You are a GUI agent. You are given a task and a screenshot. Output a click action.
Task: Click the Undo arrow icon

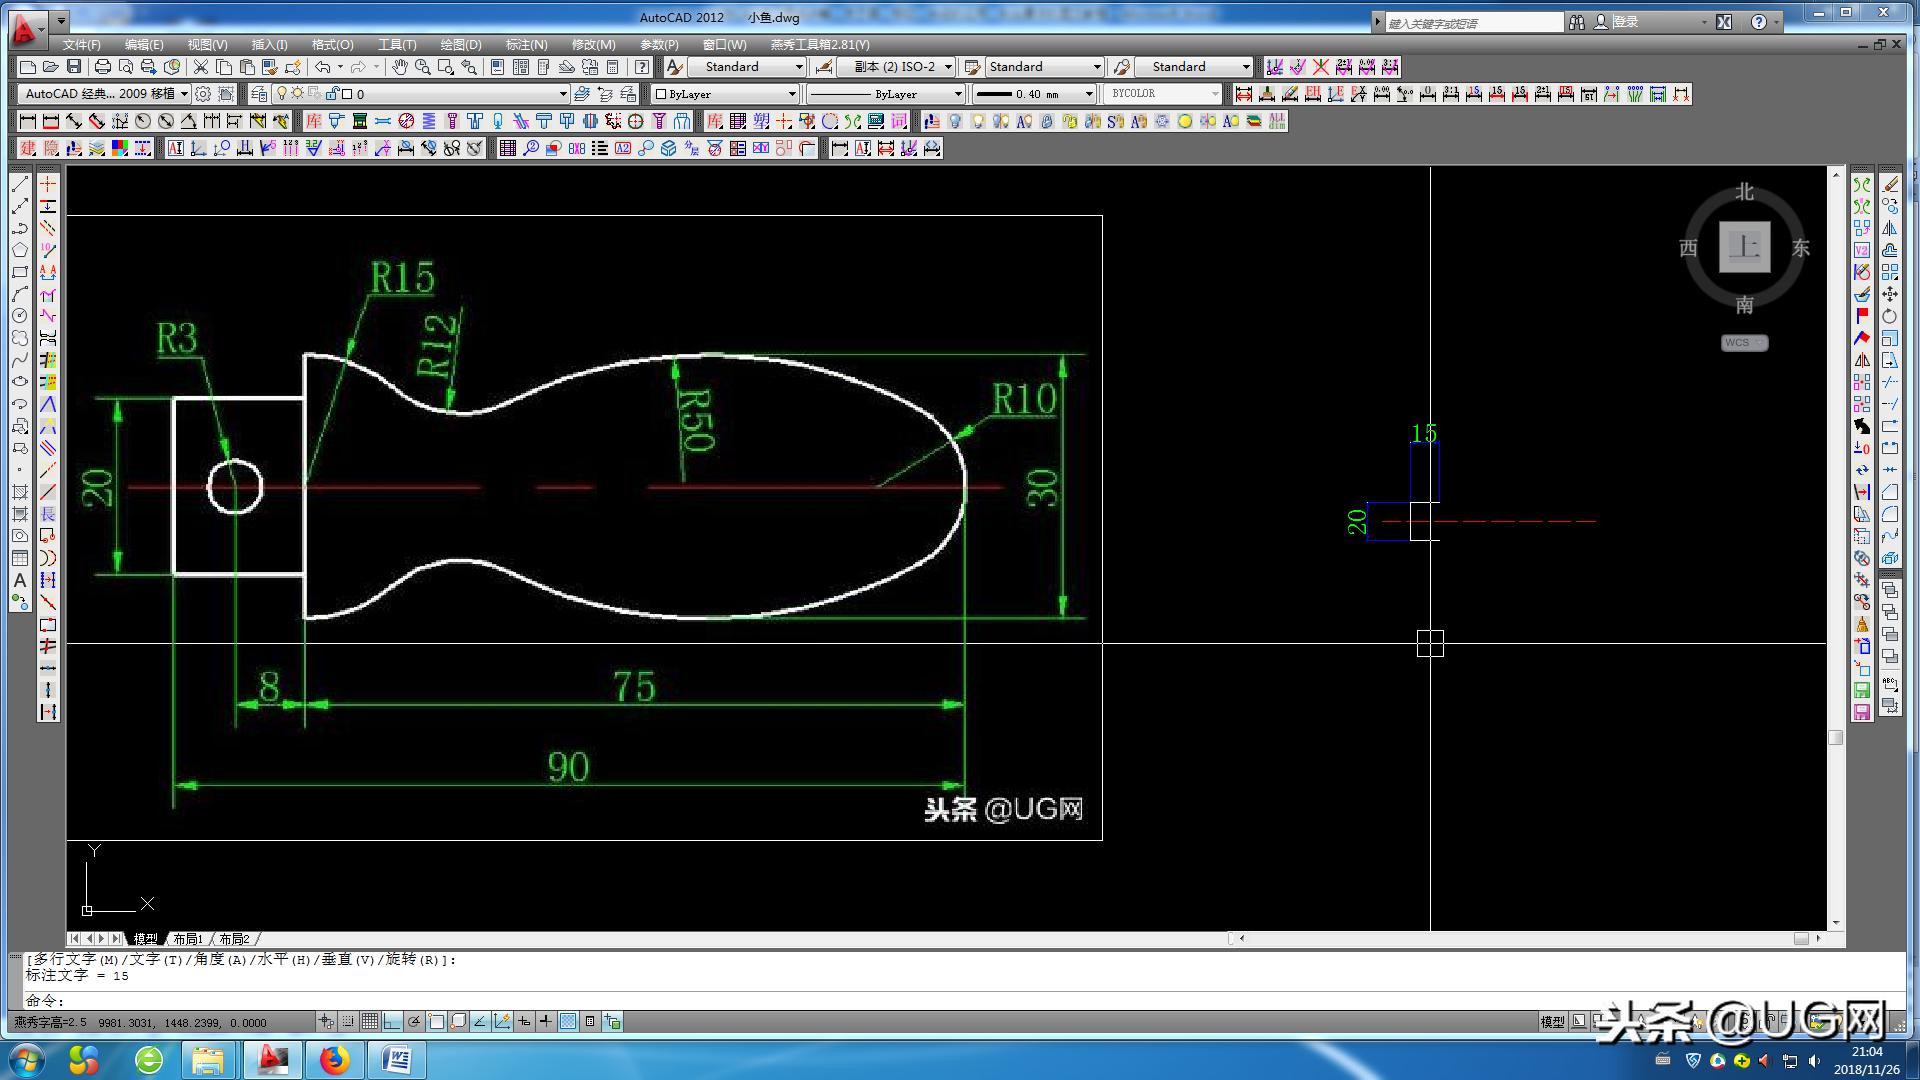(322, 67)
